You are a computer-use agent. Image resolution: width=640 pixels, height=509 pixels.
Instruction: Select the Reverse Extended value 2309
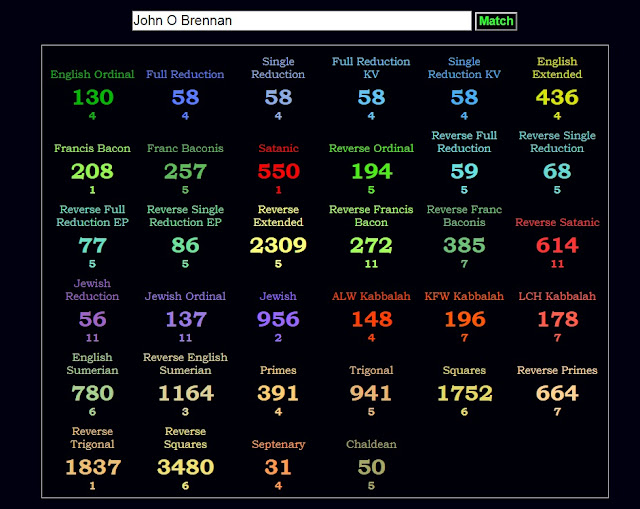coord(278,245)
